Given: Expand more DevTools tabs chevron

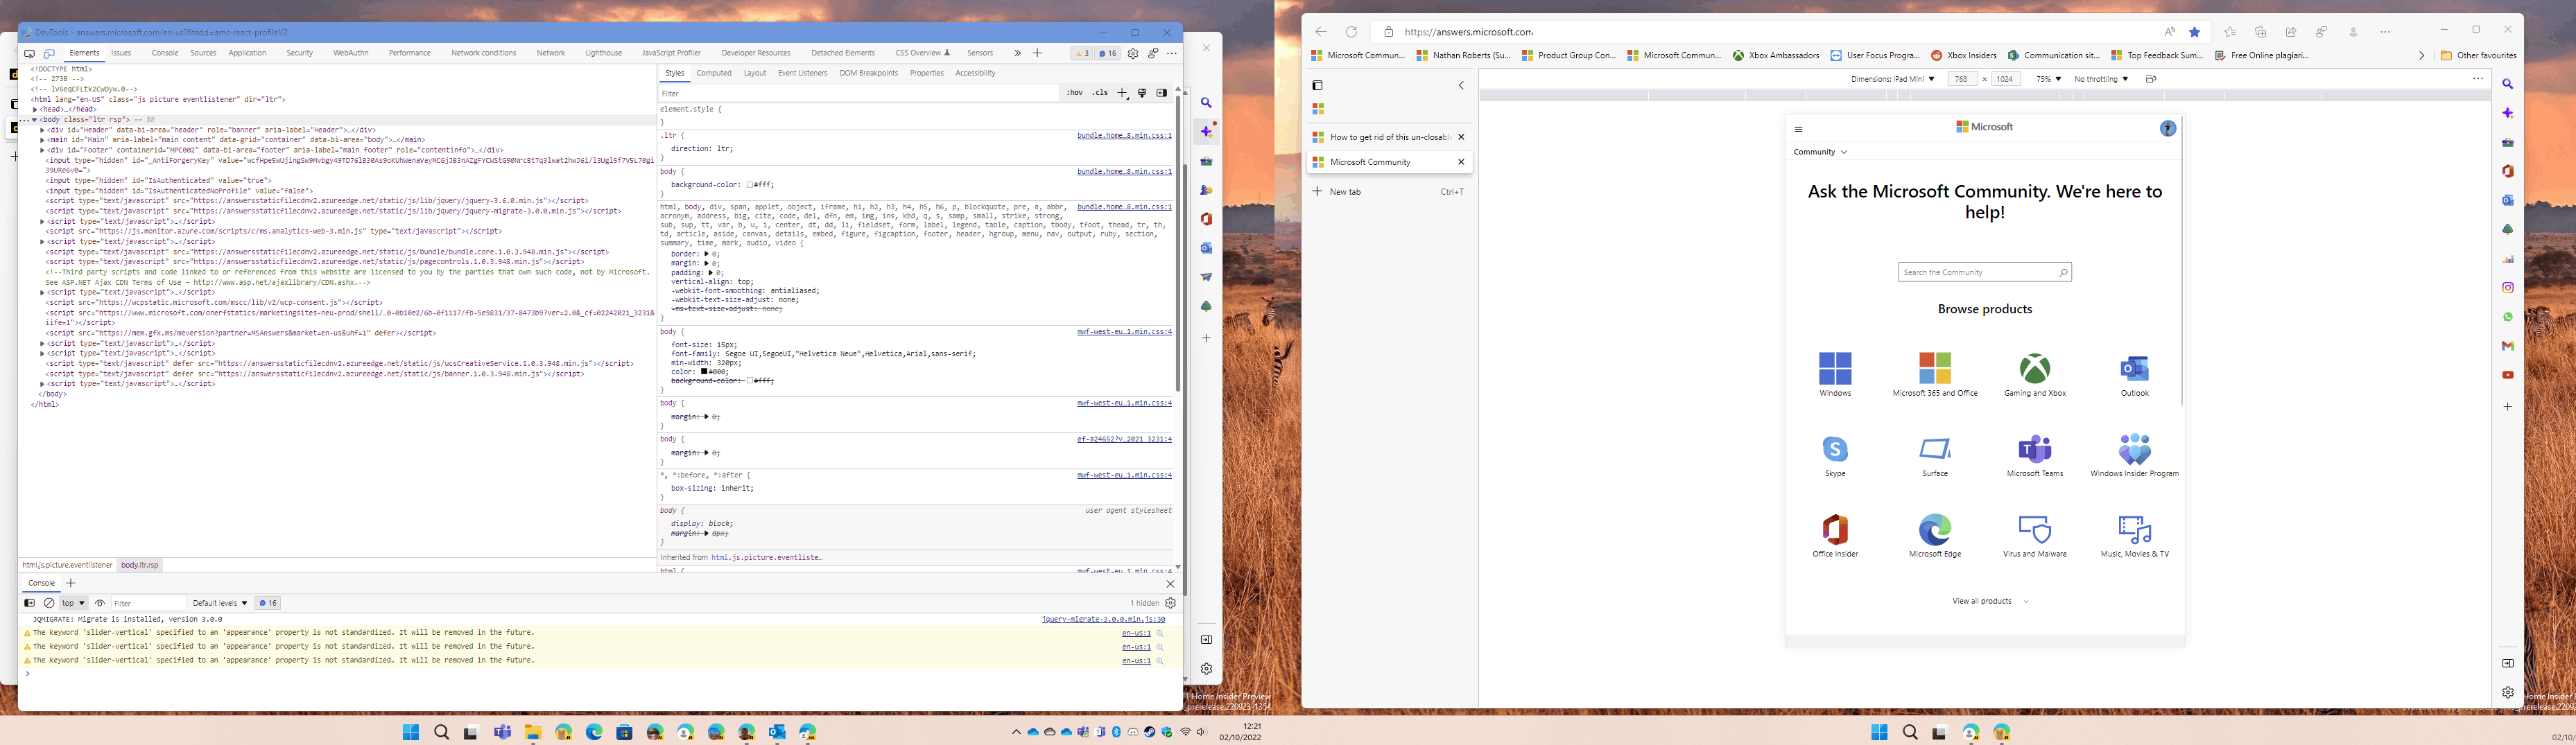Looking at the screenshot, I should tap(1017, 53).
